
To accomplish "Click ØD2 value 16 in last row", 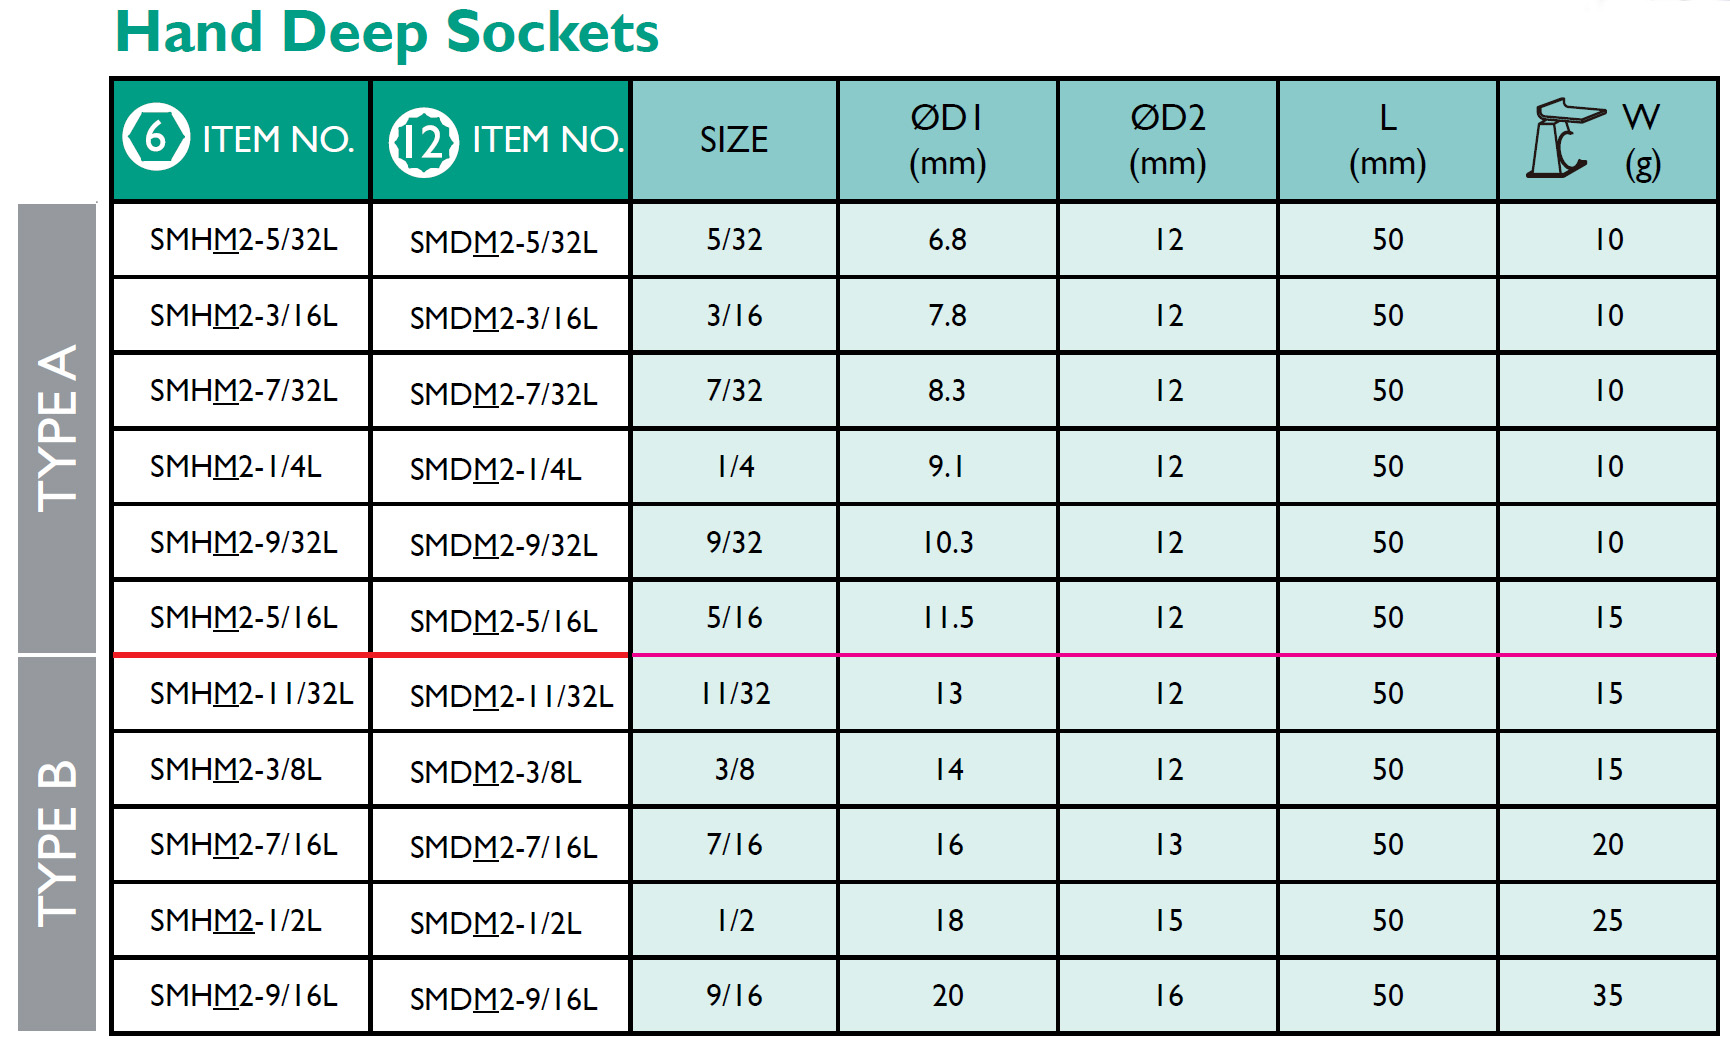I will pos(1167,996).
